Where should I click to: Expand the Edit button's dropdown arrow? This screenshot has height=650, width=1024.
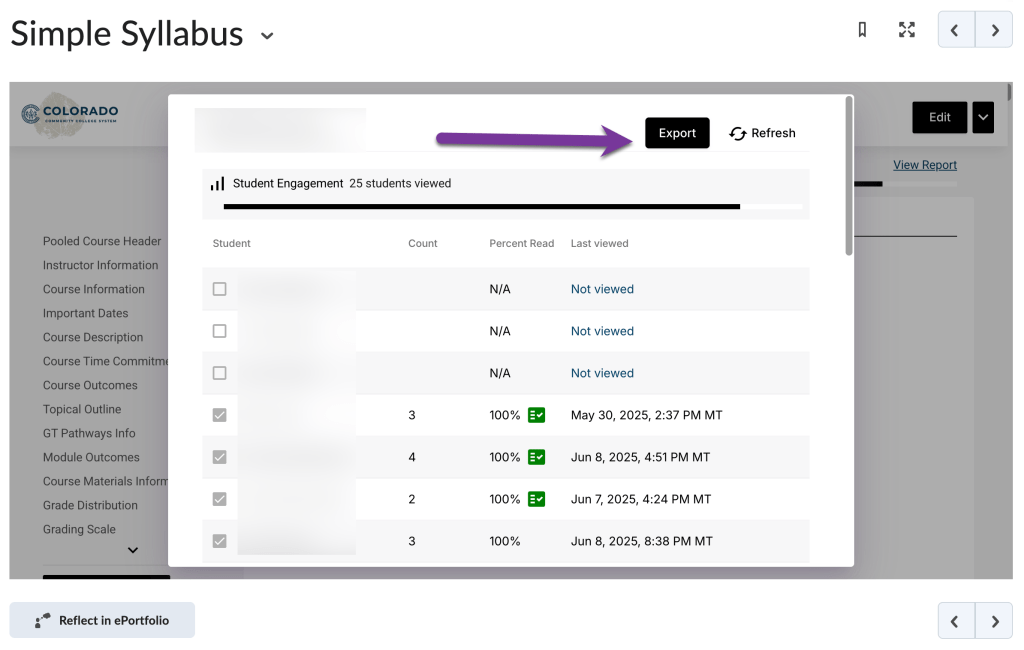pos(982,117)
